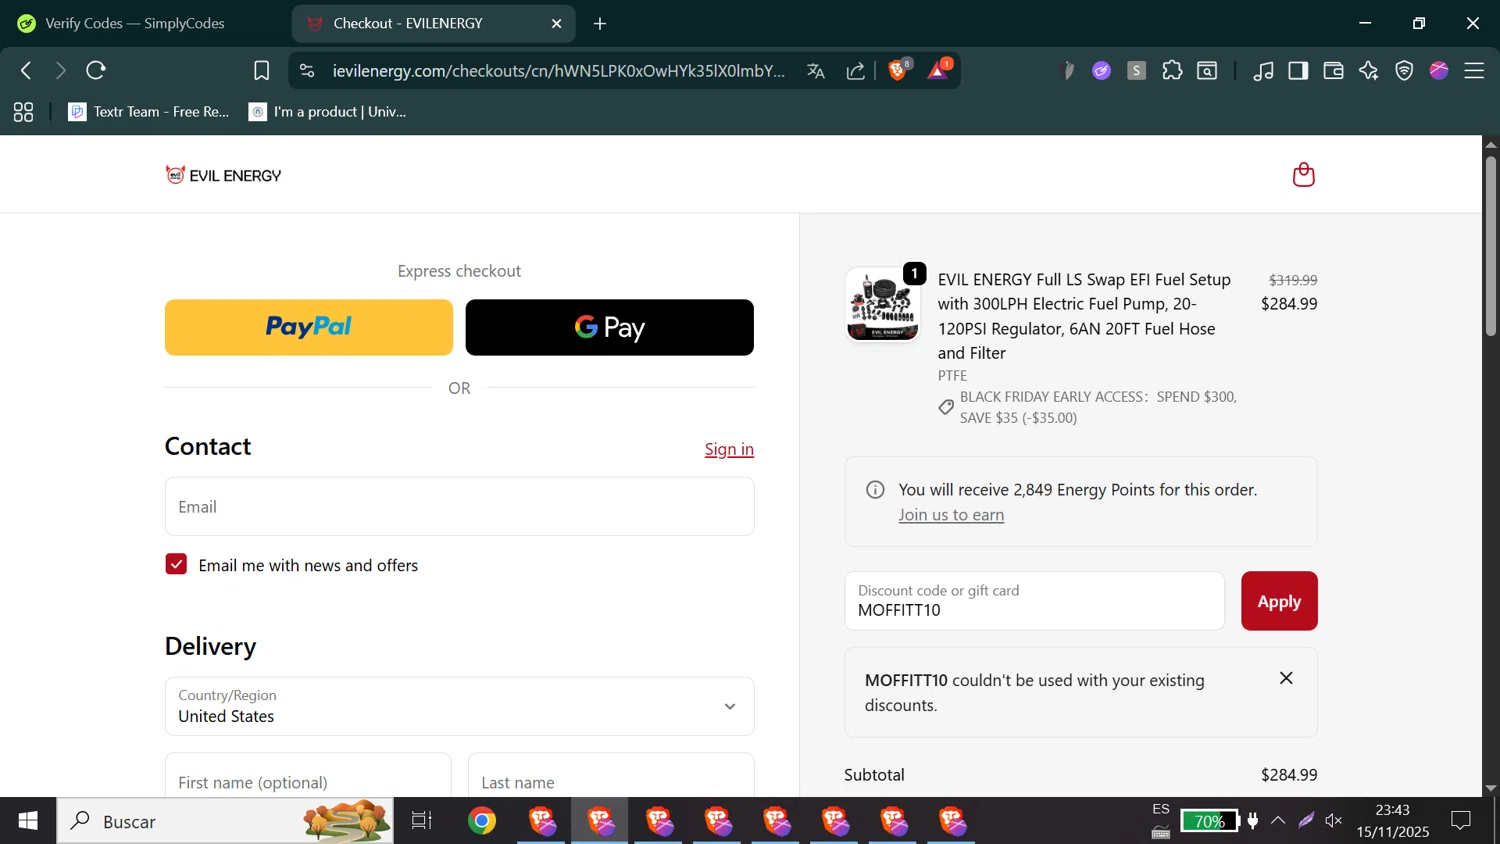Image resolution: width=1500 pixels, height=844 pixels.
Task: Click the 70% battery indicator
Action: pyautogui.click(x=1209, y=821)
